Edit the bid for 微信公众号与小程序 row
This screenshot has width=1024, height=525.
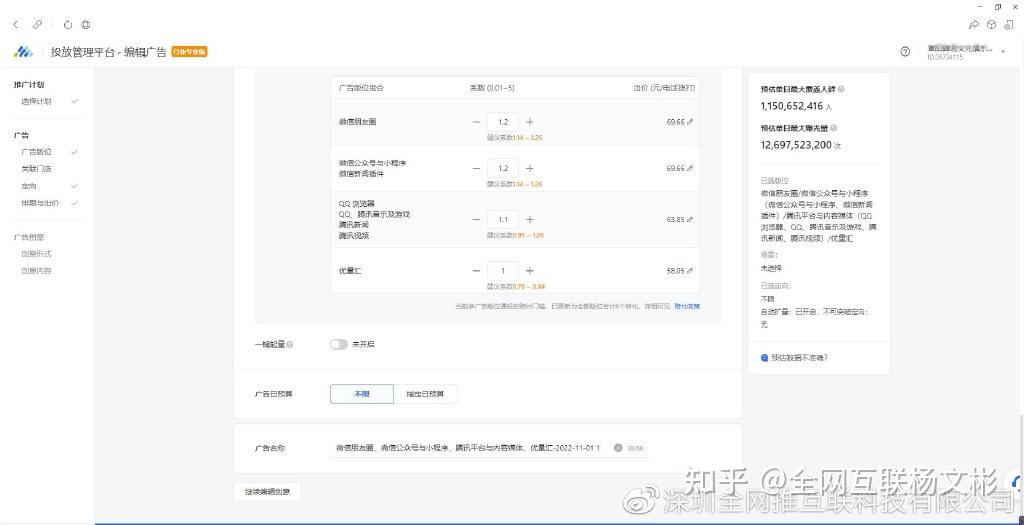(690, 168)
